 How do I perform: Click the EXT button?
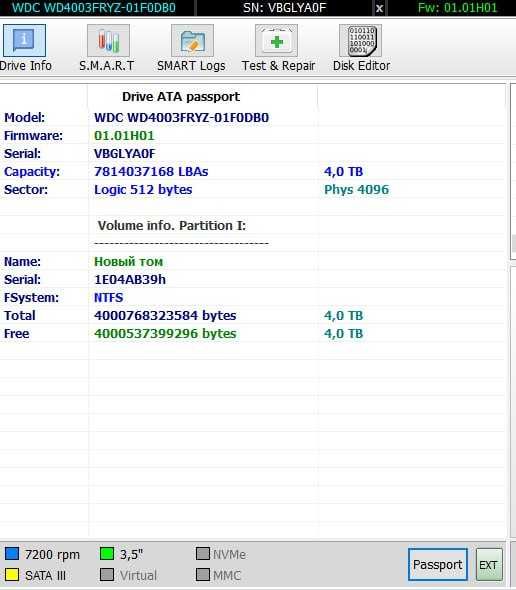coord(489,565)
